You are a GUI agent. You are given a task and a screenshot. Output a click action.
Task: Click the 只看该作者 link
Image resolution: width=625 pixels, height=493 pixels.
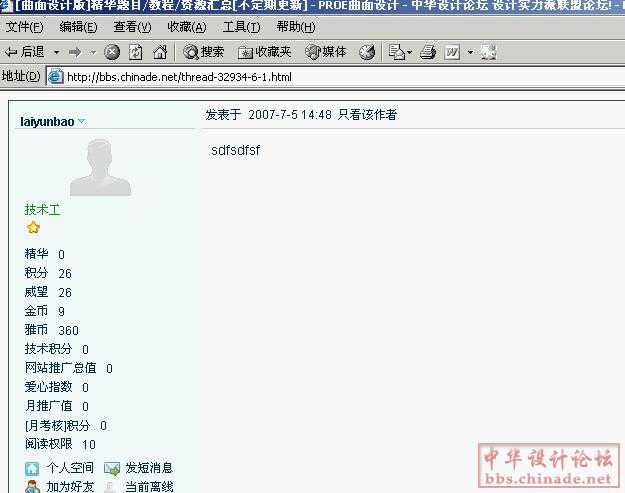367,115
